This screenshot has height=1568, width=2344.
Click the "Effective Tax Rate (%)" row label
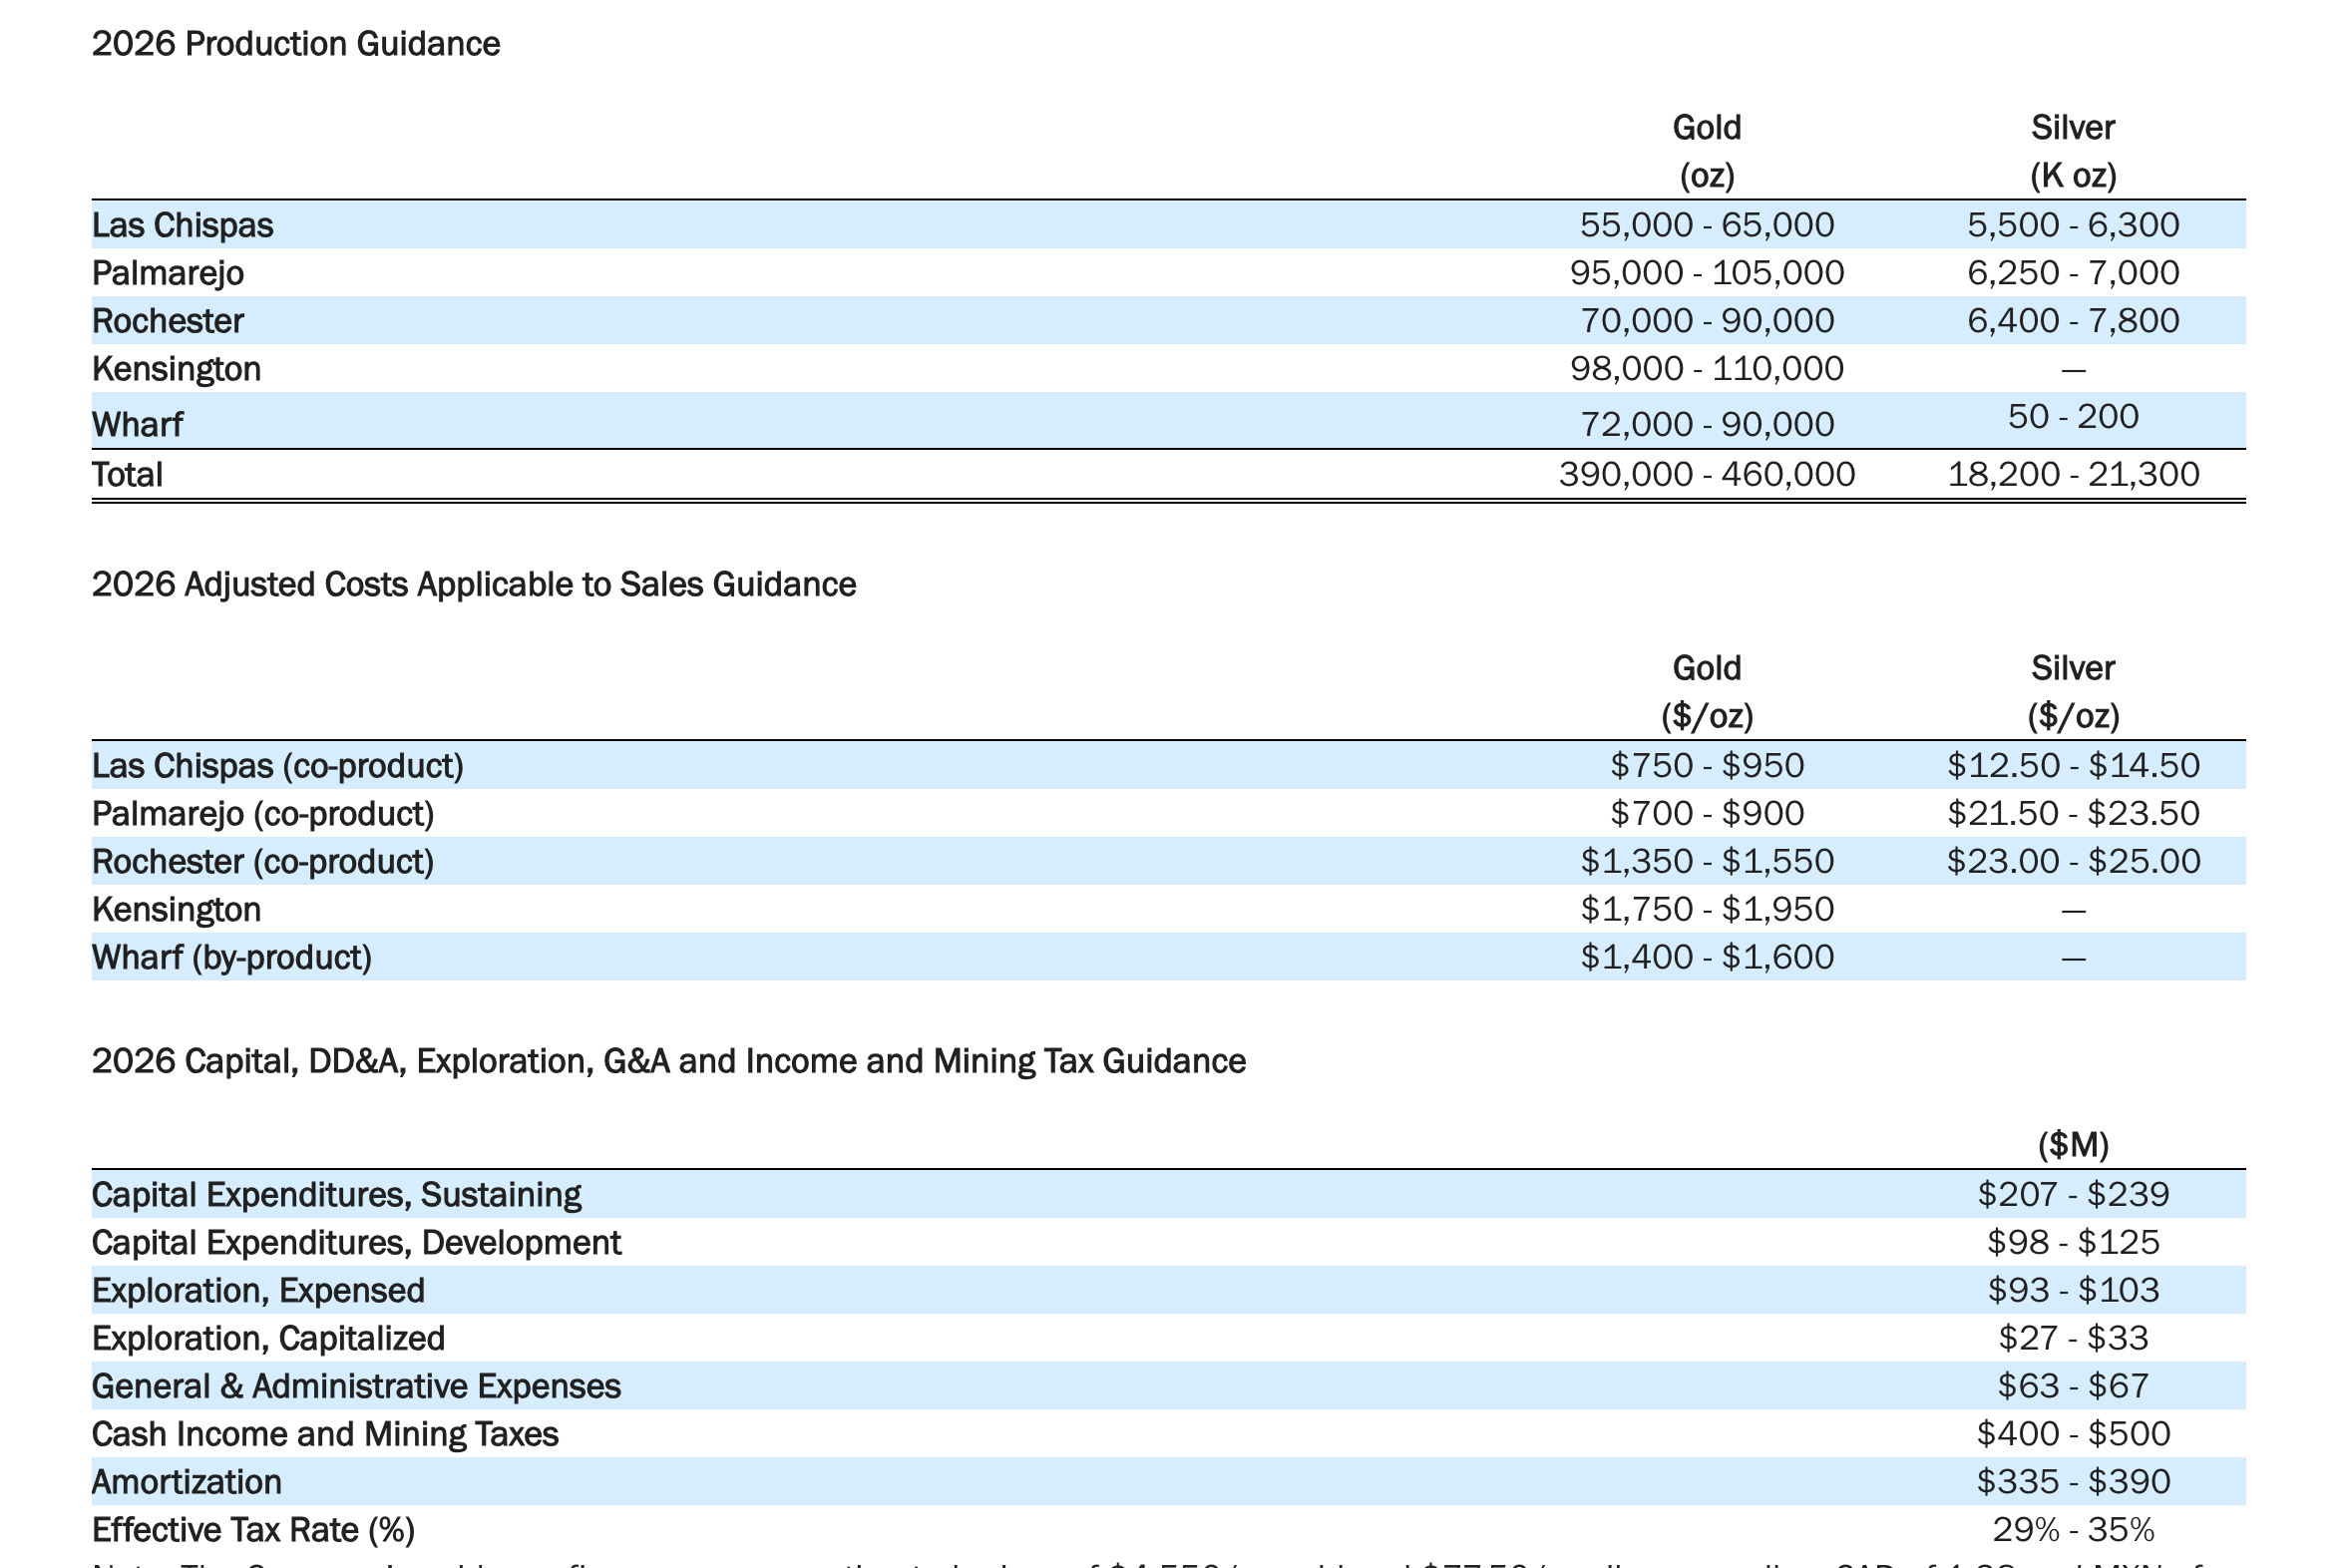253,1531
